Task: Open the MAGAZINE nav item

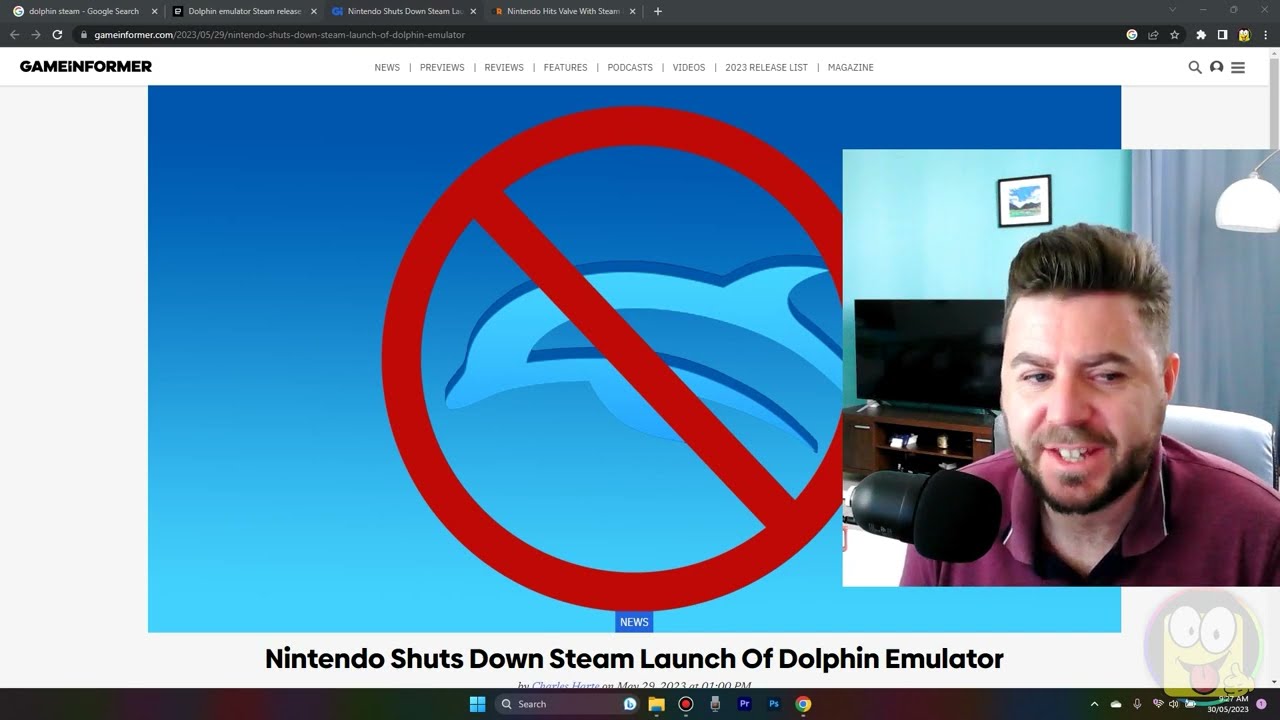Action: 851,67
